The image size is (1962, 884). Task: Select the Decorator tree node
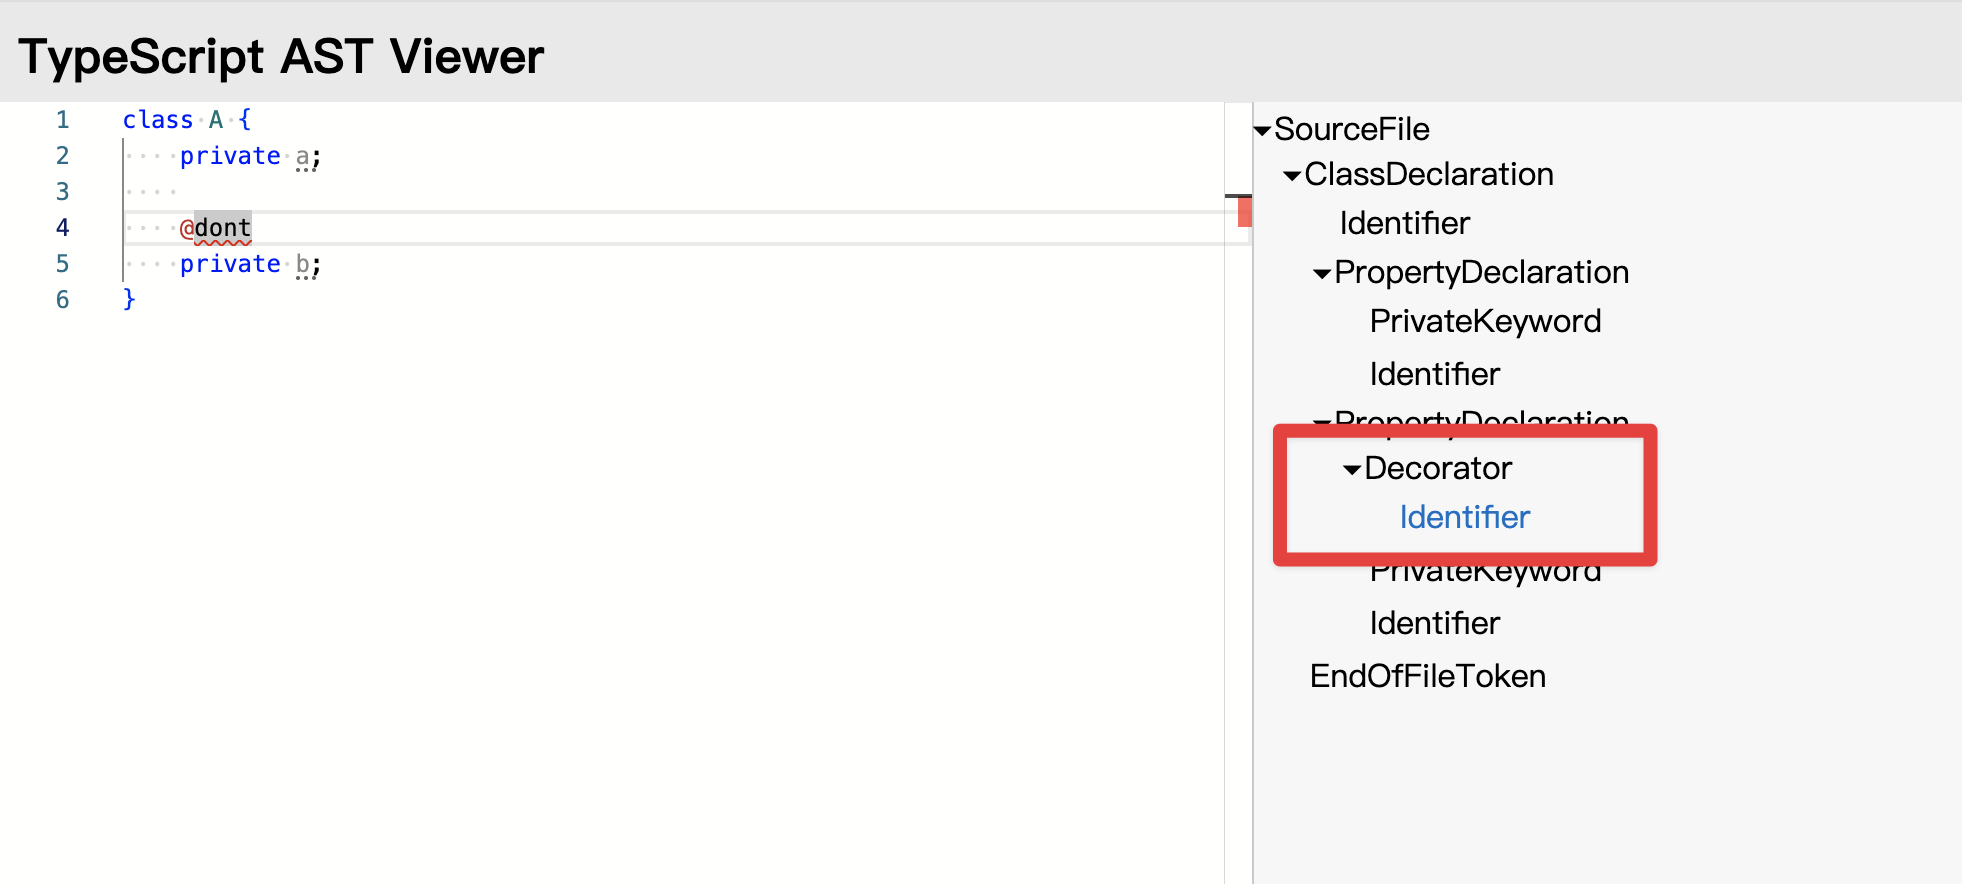click(x=1437, y=468)
